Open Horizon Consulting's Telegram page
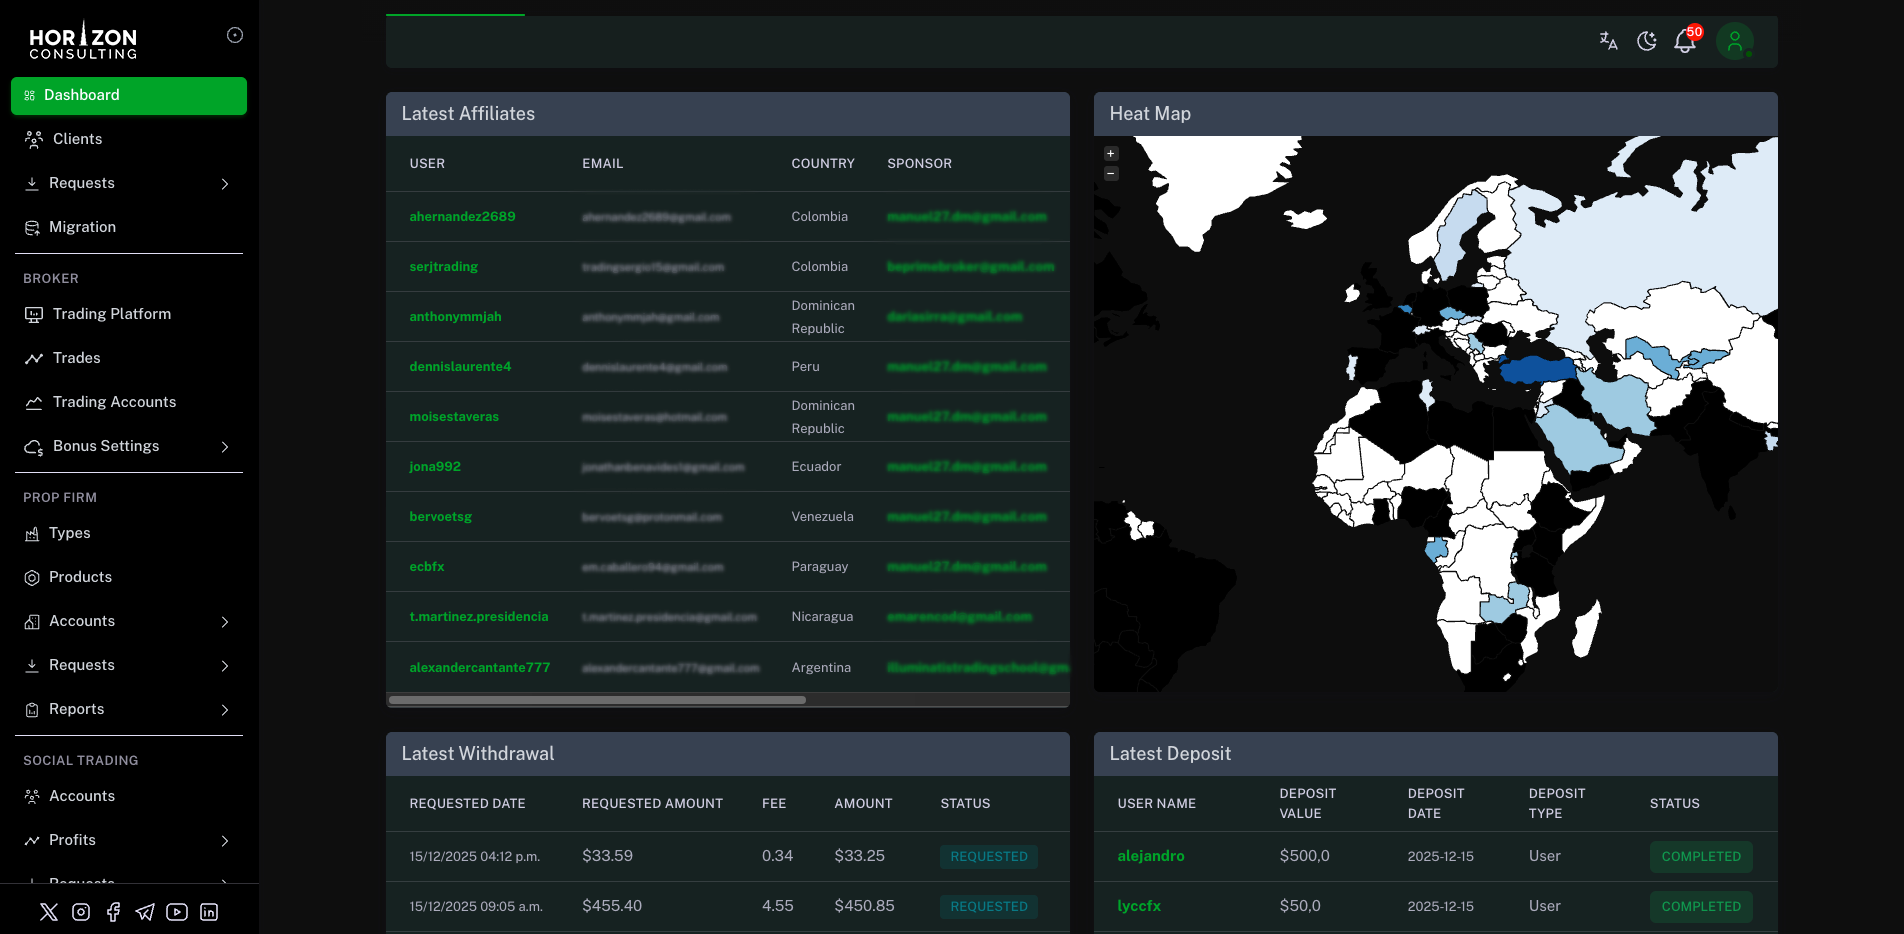1904x934 pixels. tap(145, 911)
